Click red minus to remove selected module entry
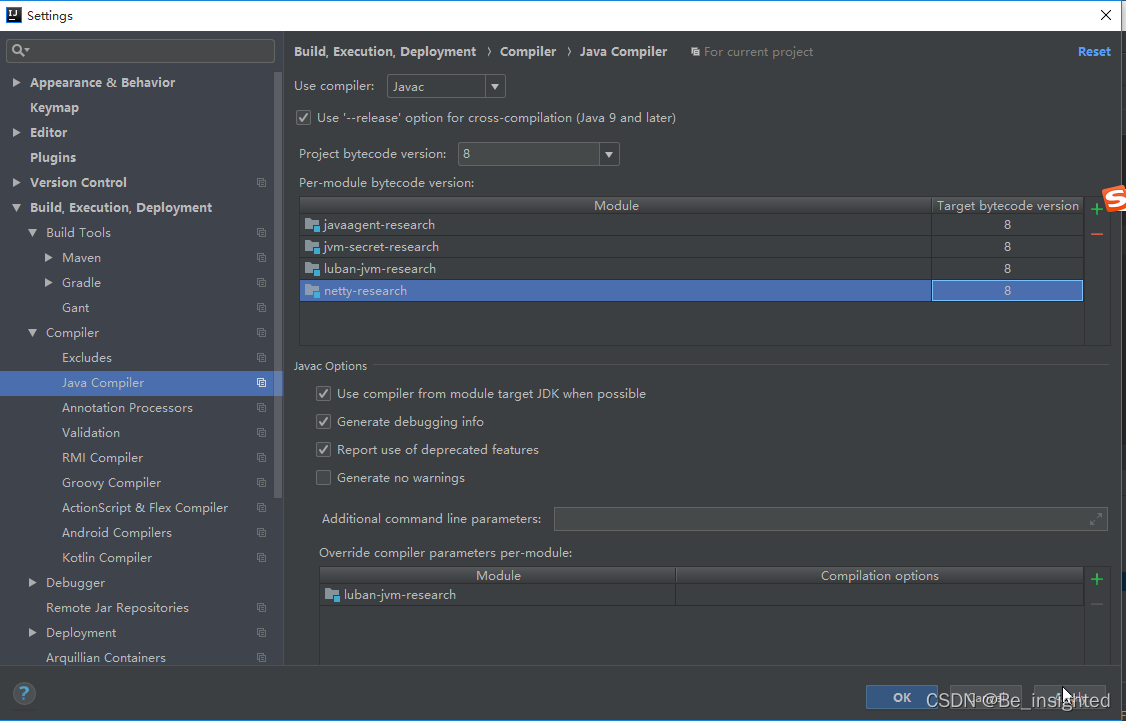 click(1096, 233)
